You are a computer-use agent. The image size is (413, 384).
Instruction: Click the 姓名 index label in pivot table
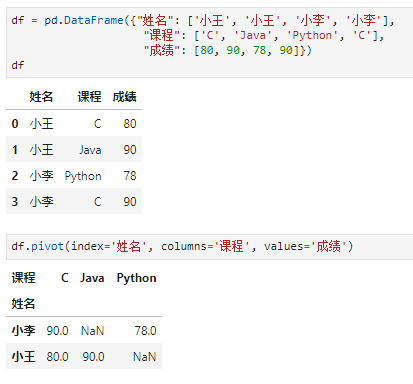coord(23,304)
